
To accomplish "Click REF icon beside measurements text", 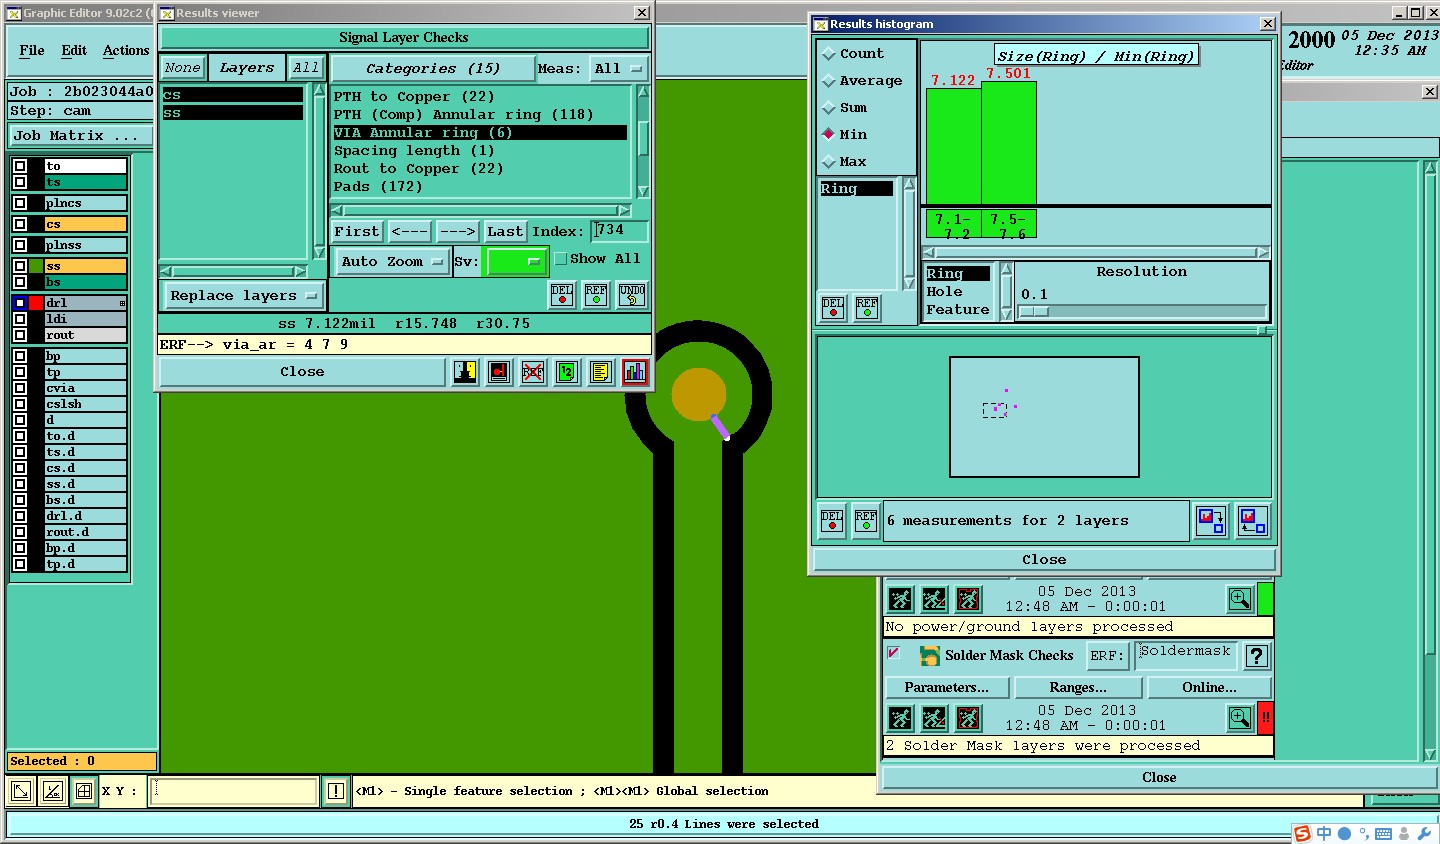I will click(x=866, y=521).
